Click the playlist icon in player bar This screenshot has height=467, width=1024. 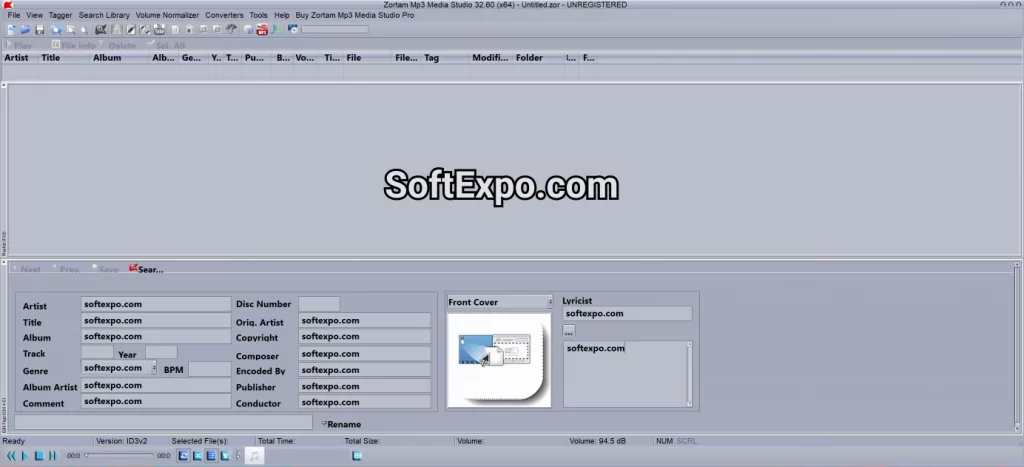tap(211, 456)
